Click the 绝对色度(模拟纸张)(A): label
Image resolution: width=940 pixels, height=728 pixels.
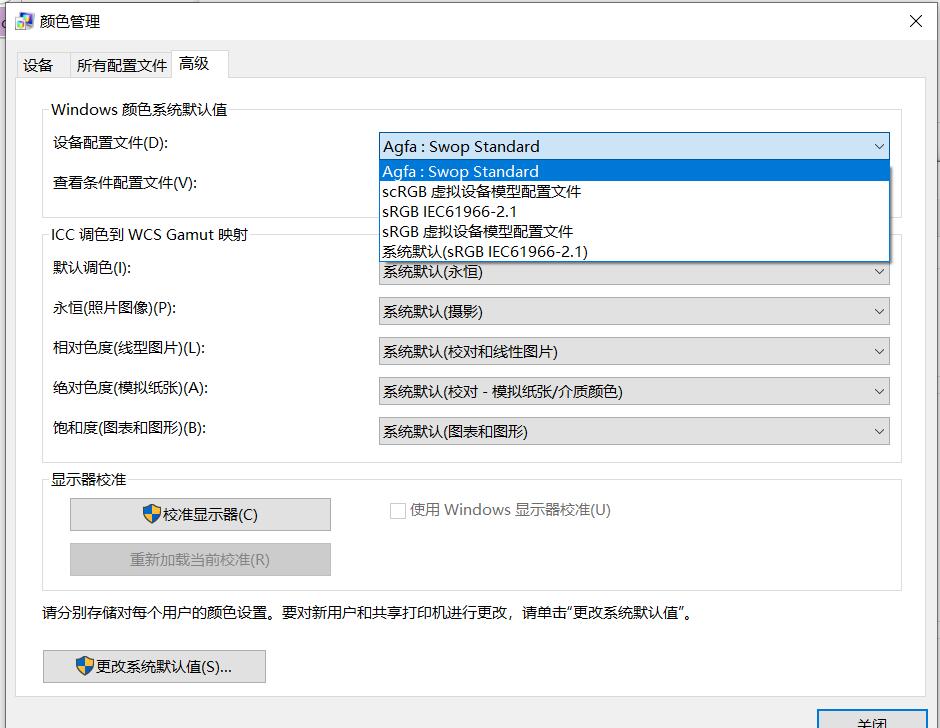(x=130, y=388)
